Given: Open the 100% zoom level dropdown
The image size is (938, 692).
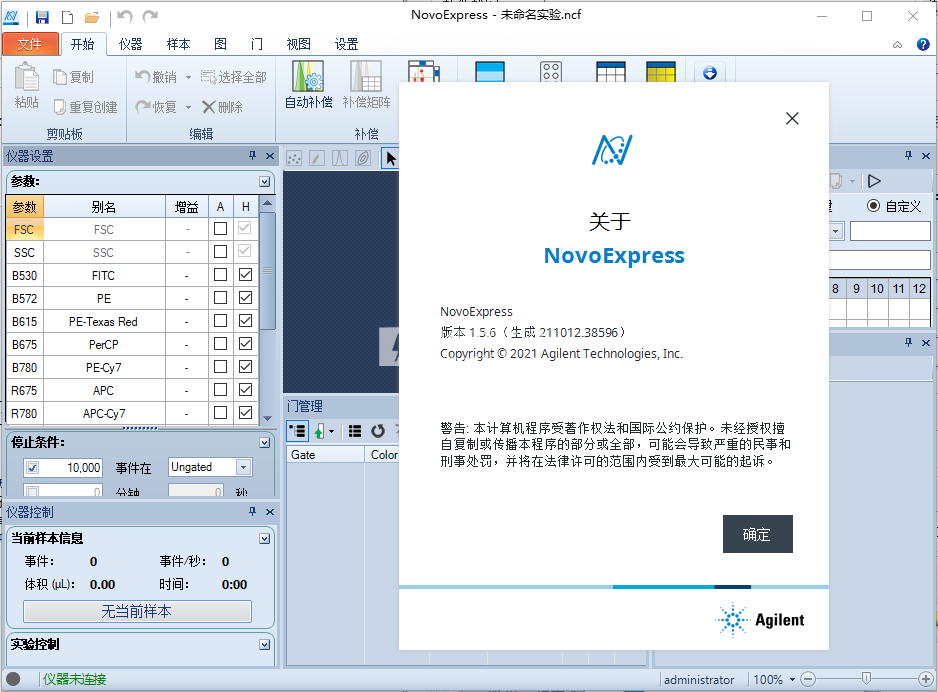Looking at the screenshot, I should [793, 679].
